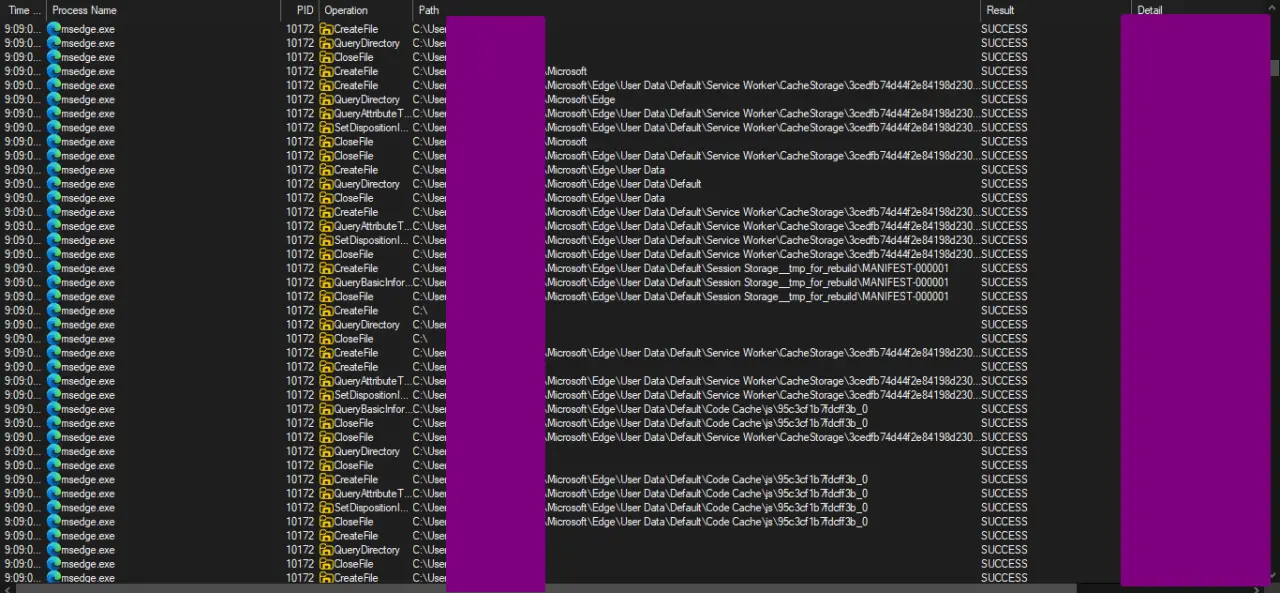
Task: Select Code Cache path in CreateFile row
Action: (x=706, y=480)
